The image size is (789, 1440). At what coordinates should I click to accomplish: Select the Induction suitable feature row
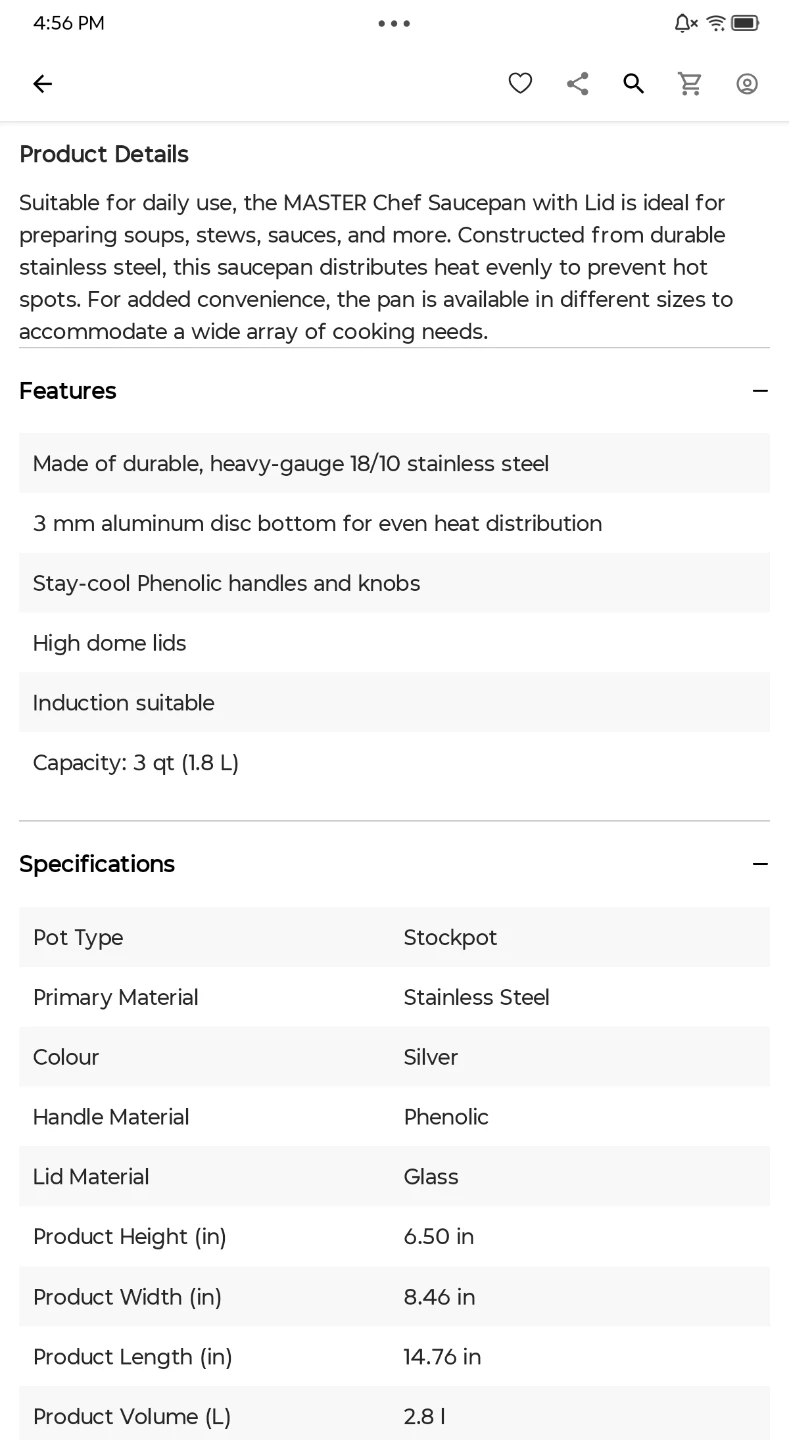click(394, 703)
